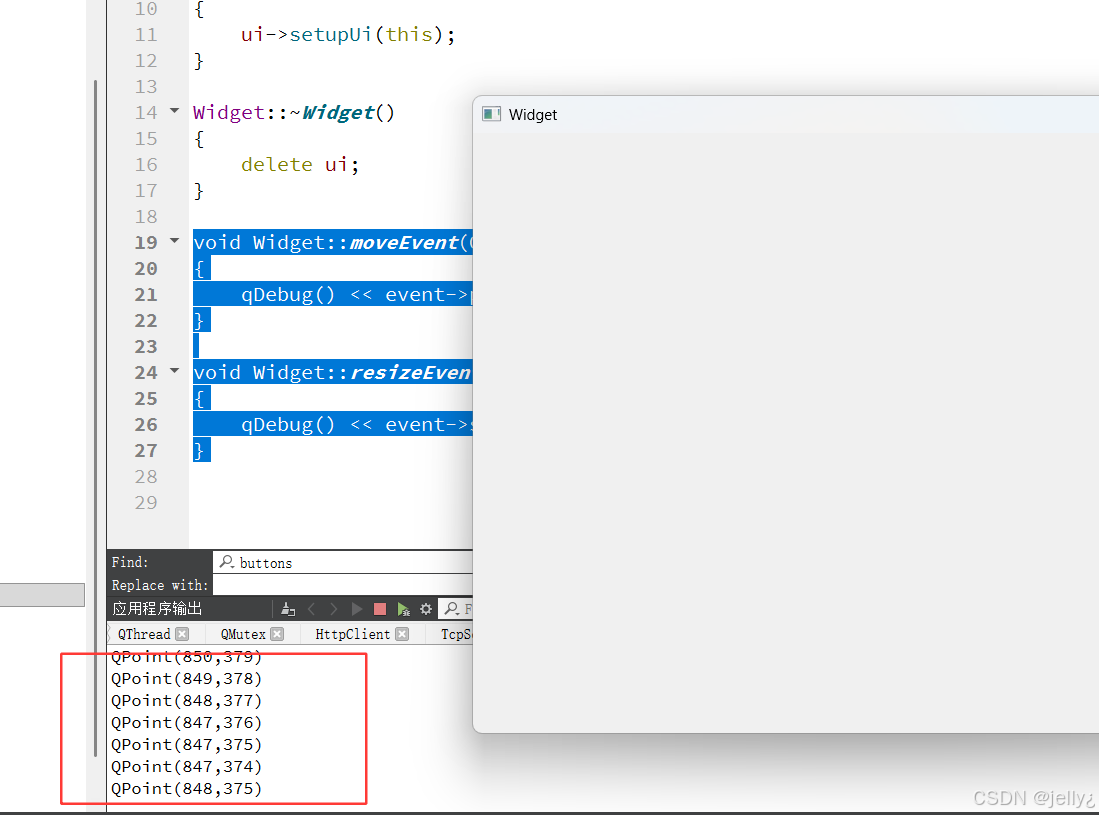Screen dimensions: 1099x815
Task: Open filter magnifier in output toolbar
Action: click(x=452, y=609)
